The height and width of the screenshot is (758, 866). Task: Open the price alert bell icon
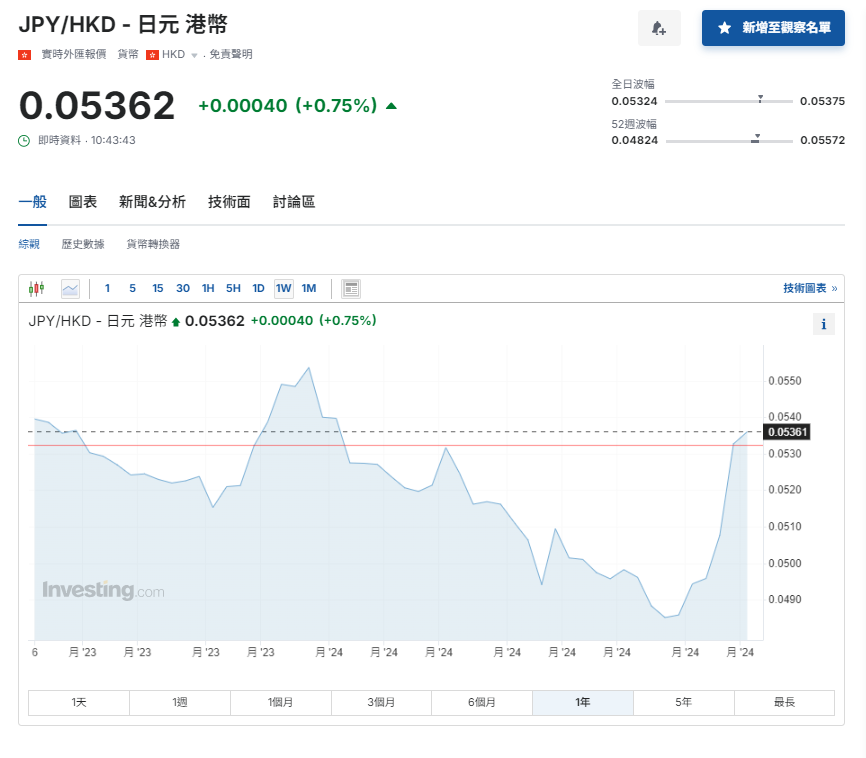659,27
